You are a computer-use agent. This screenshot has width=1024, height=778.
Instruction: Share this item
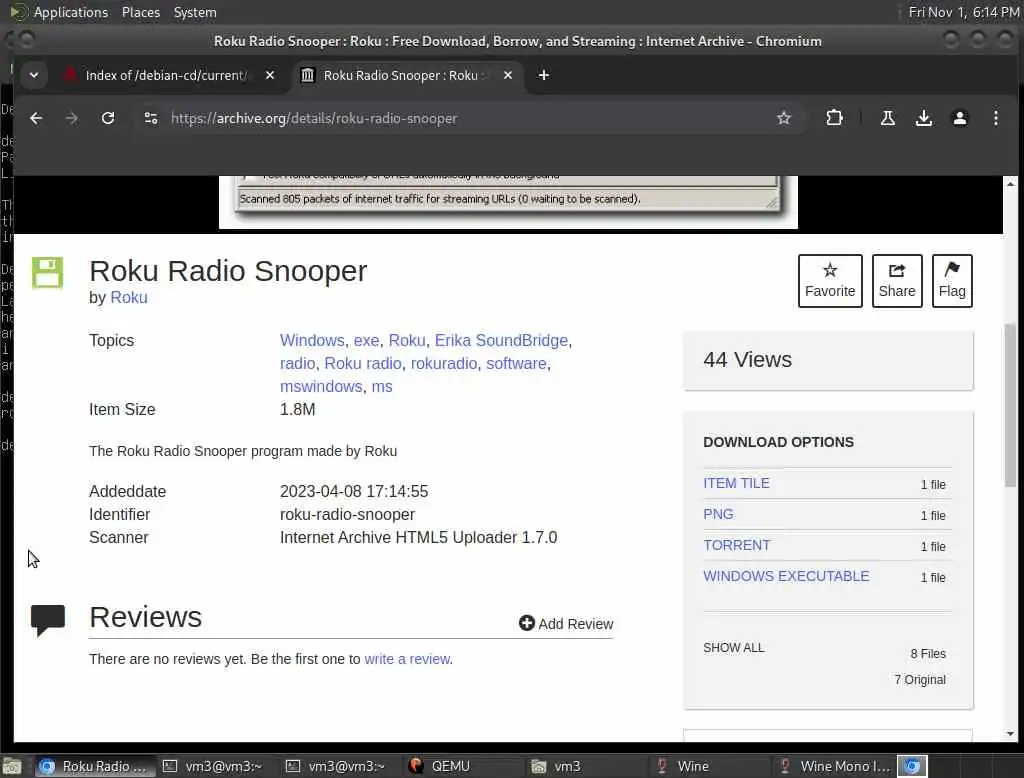(x=897, y=281)
